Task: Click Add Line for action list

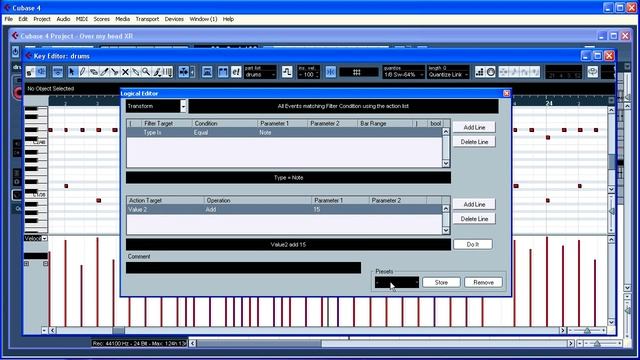Action: [474, 204]
